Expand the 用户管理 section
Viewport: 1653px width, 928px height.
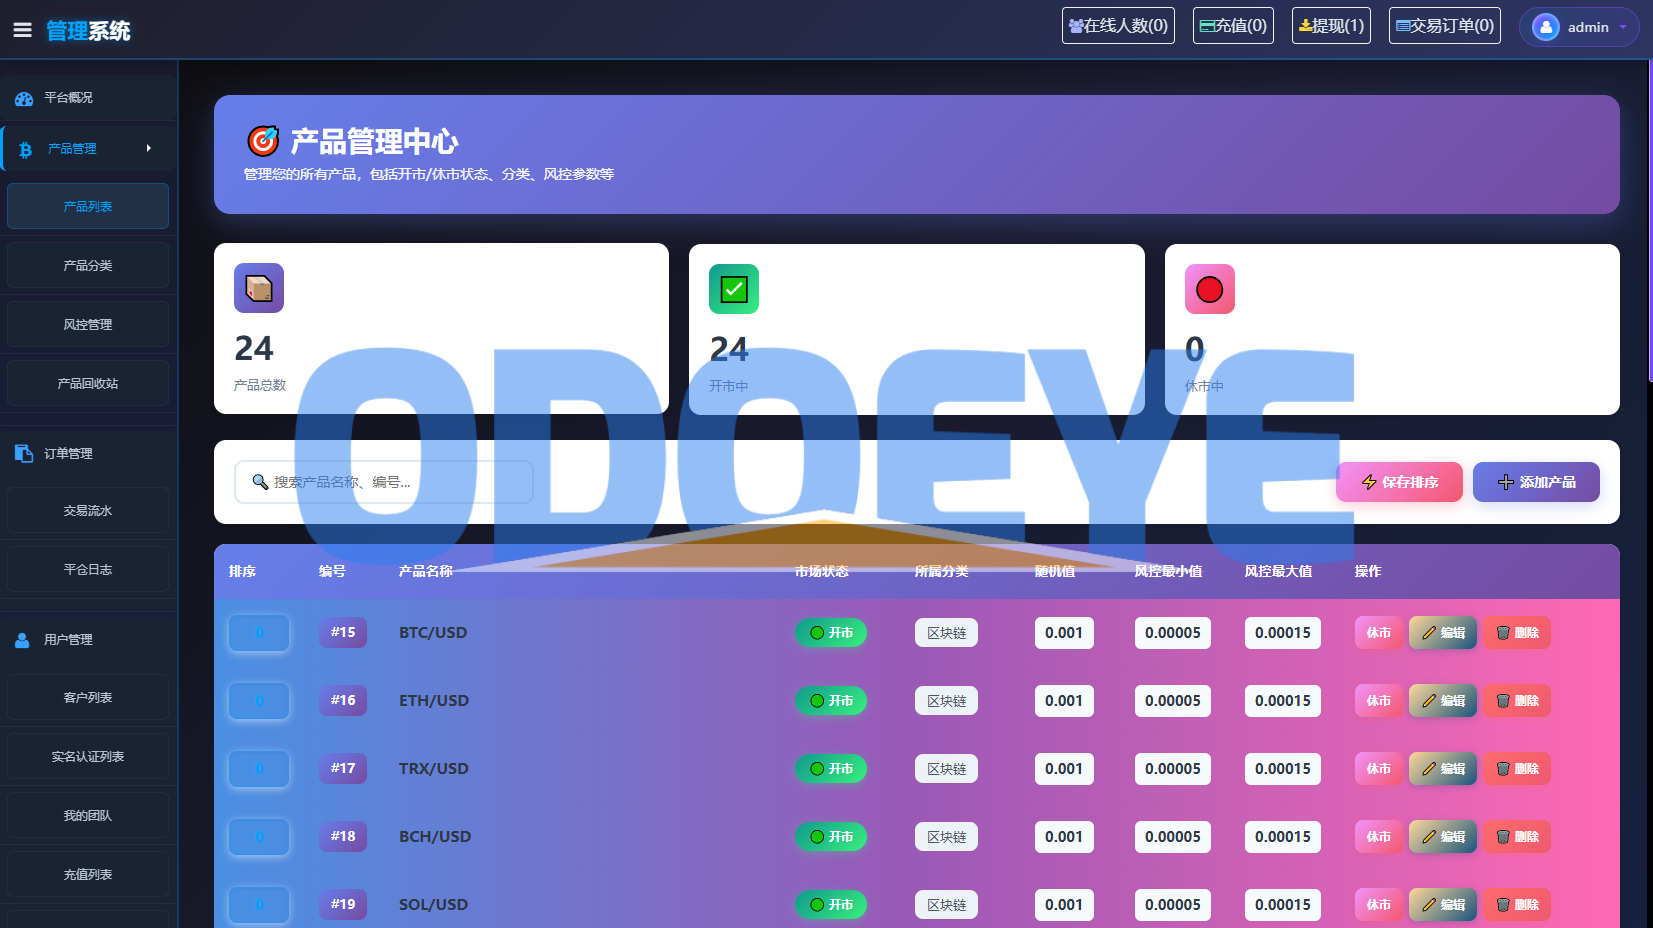[89, 639]
